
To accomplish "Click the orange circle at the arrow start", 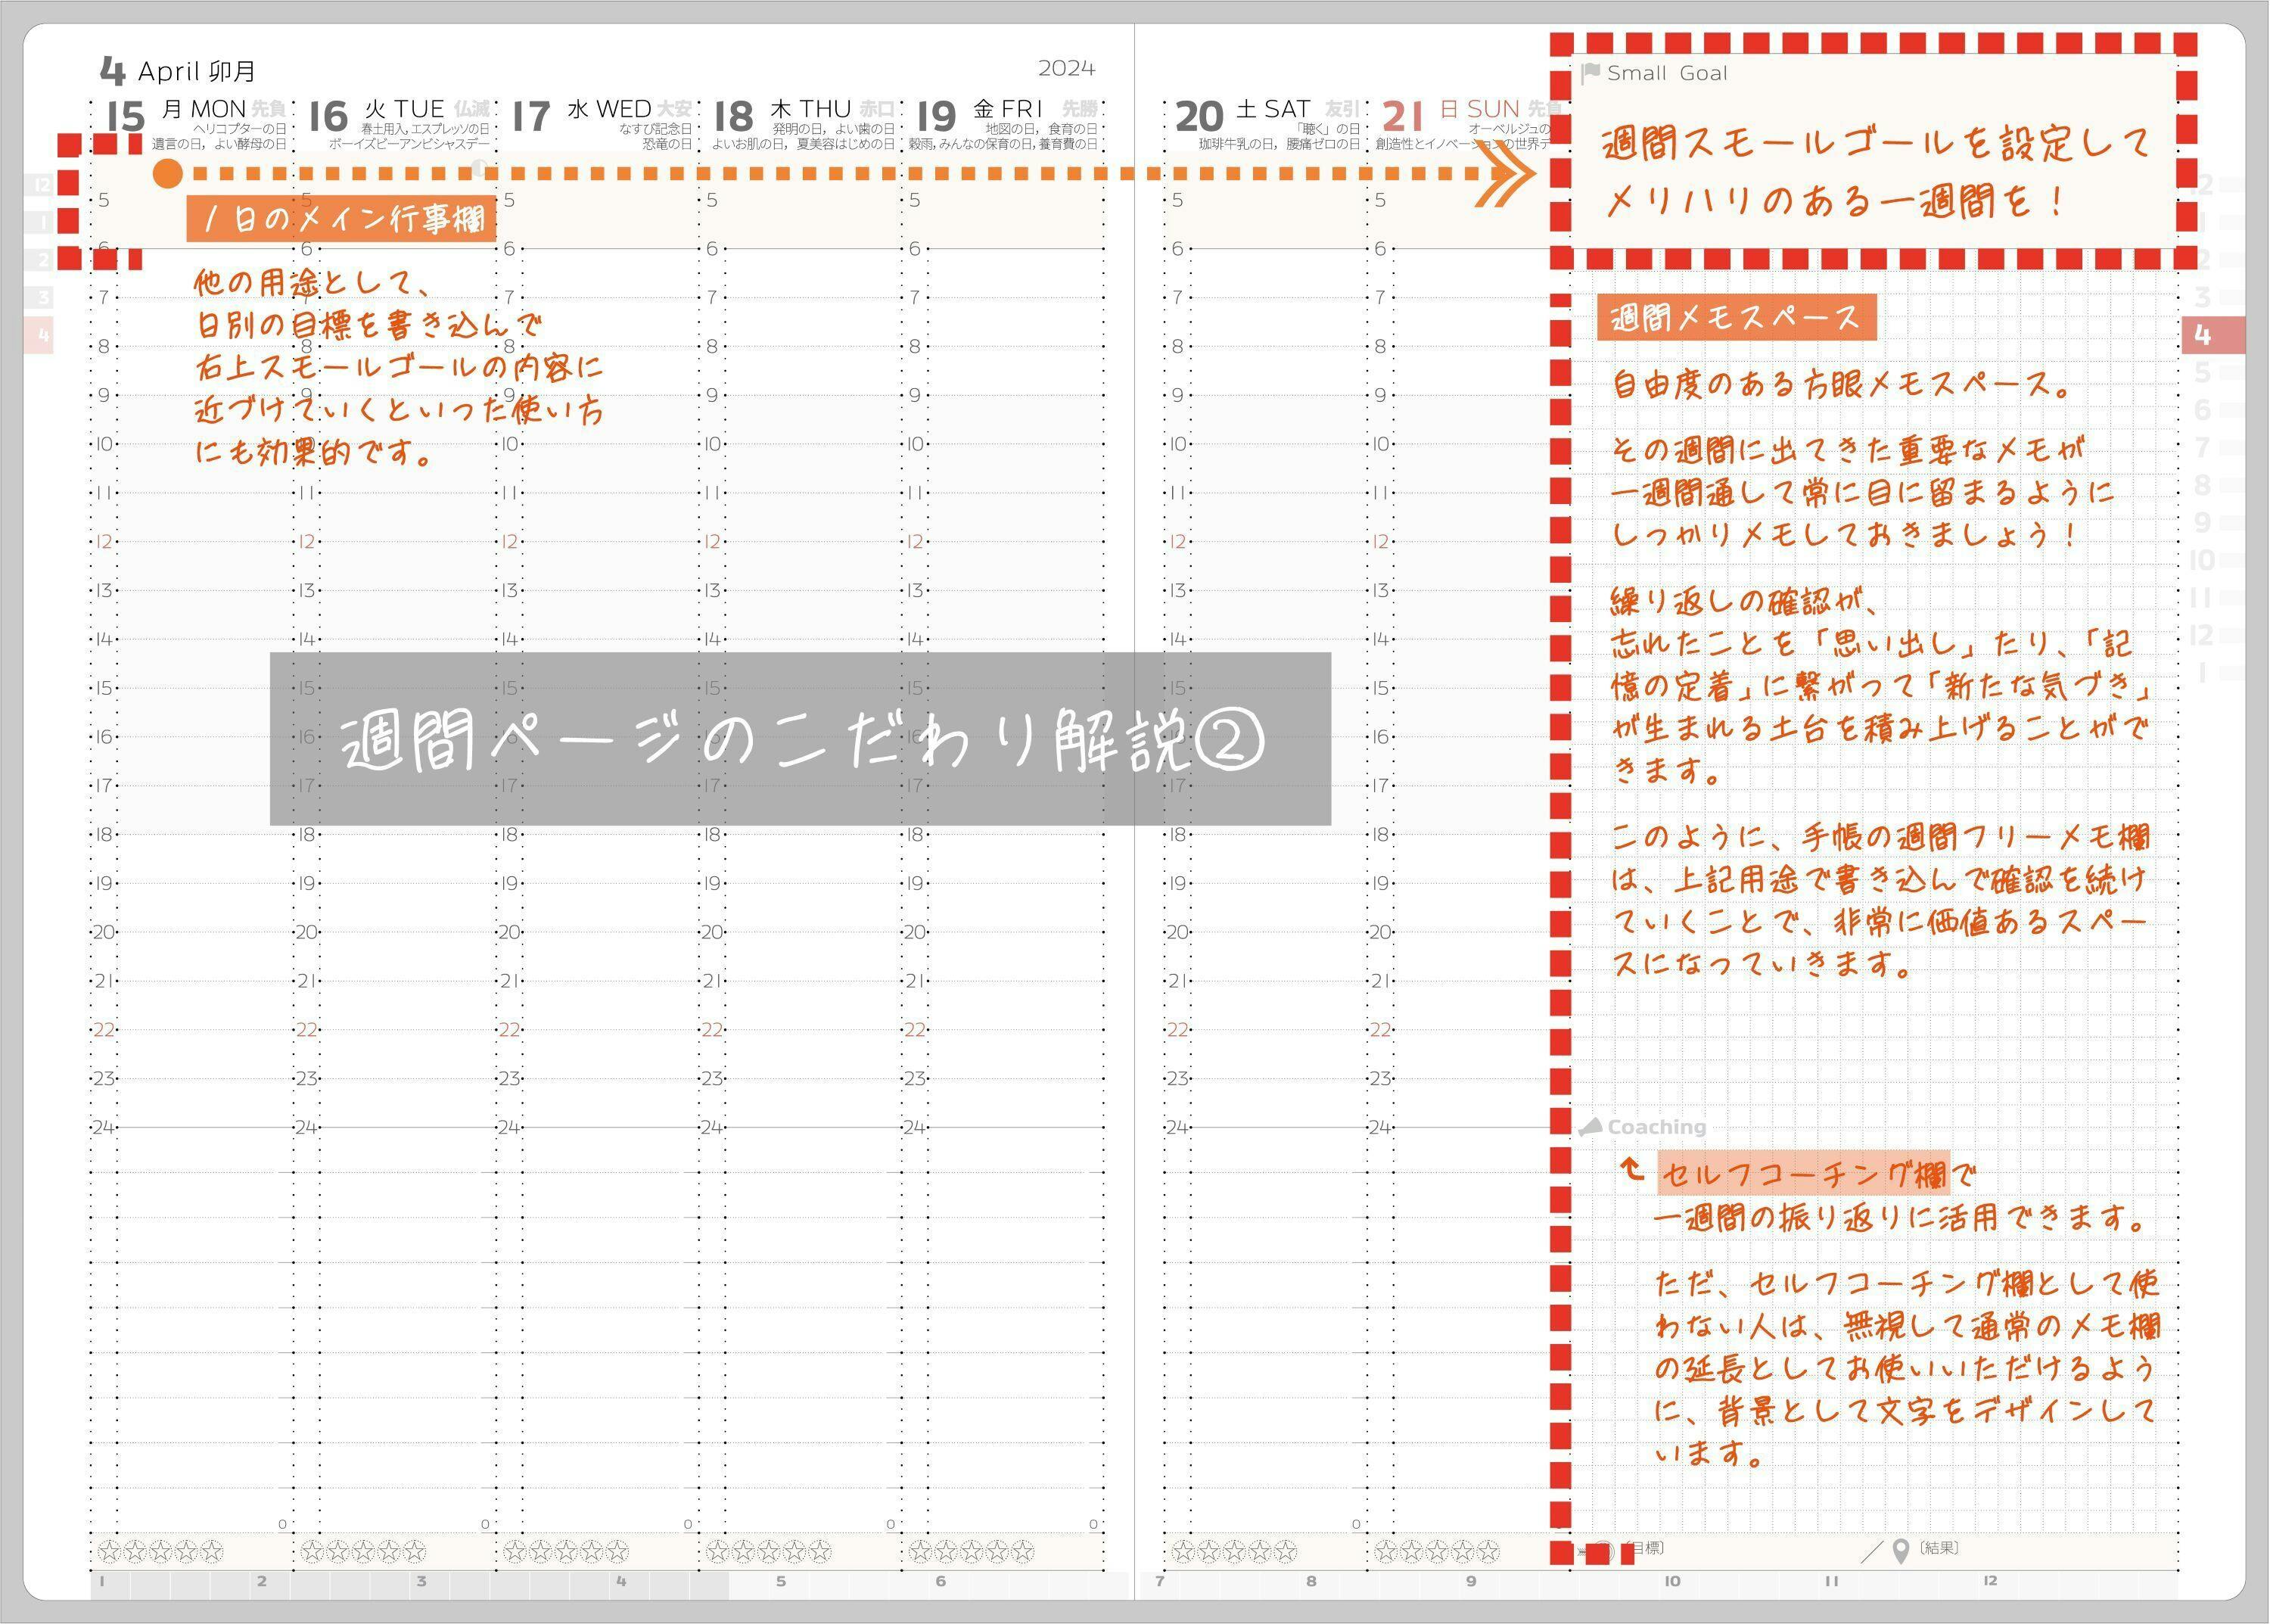I will coord(168,174).
